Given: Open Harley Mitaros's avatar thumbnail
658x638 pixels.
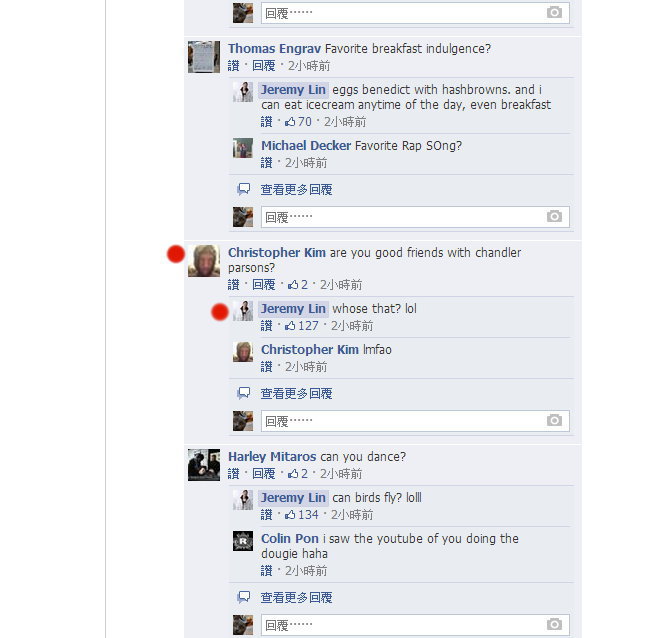Looking at the screenshot, I should click(204, 465).
